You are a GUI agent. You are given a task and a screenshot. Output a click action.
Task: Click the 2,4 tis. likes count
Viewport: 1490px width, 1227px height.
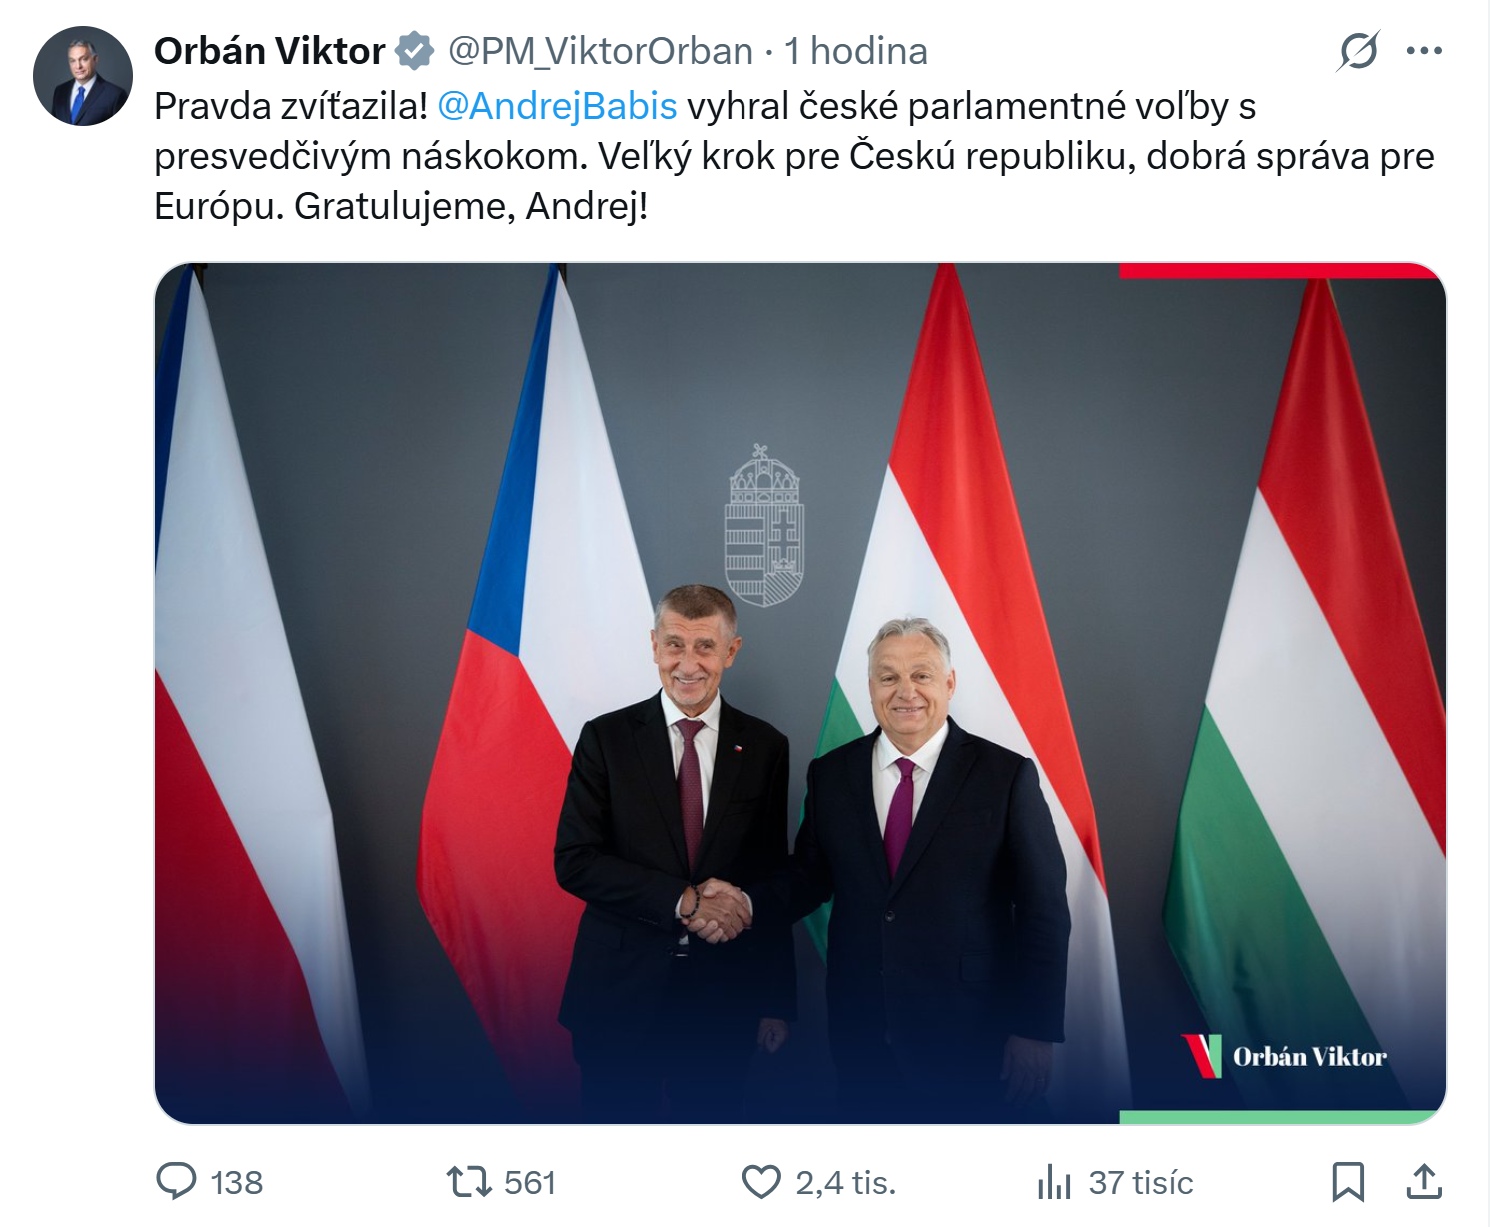[845, 1182]
